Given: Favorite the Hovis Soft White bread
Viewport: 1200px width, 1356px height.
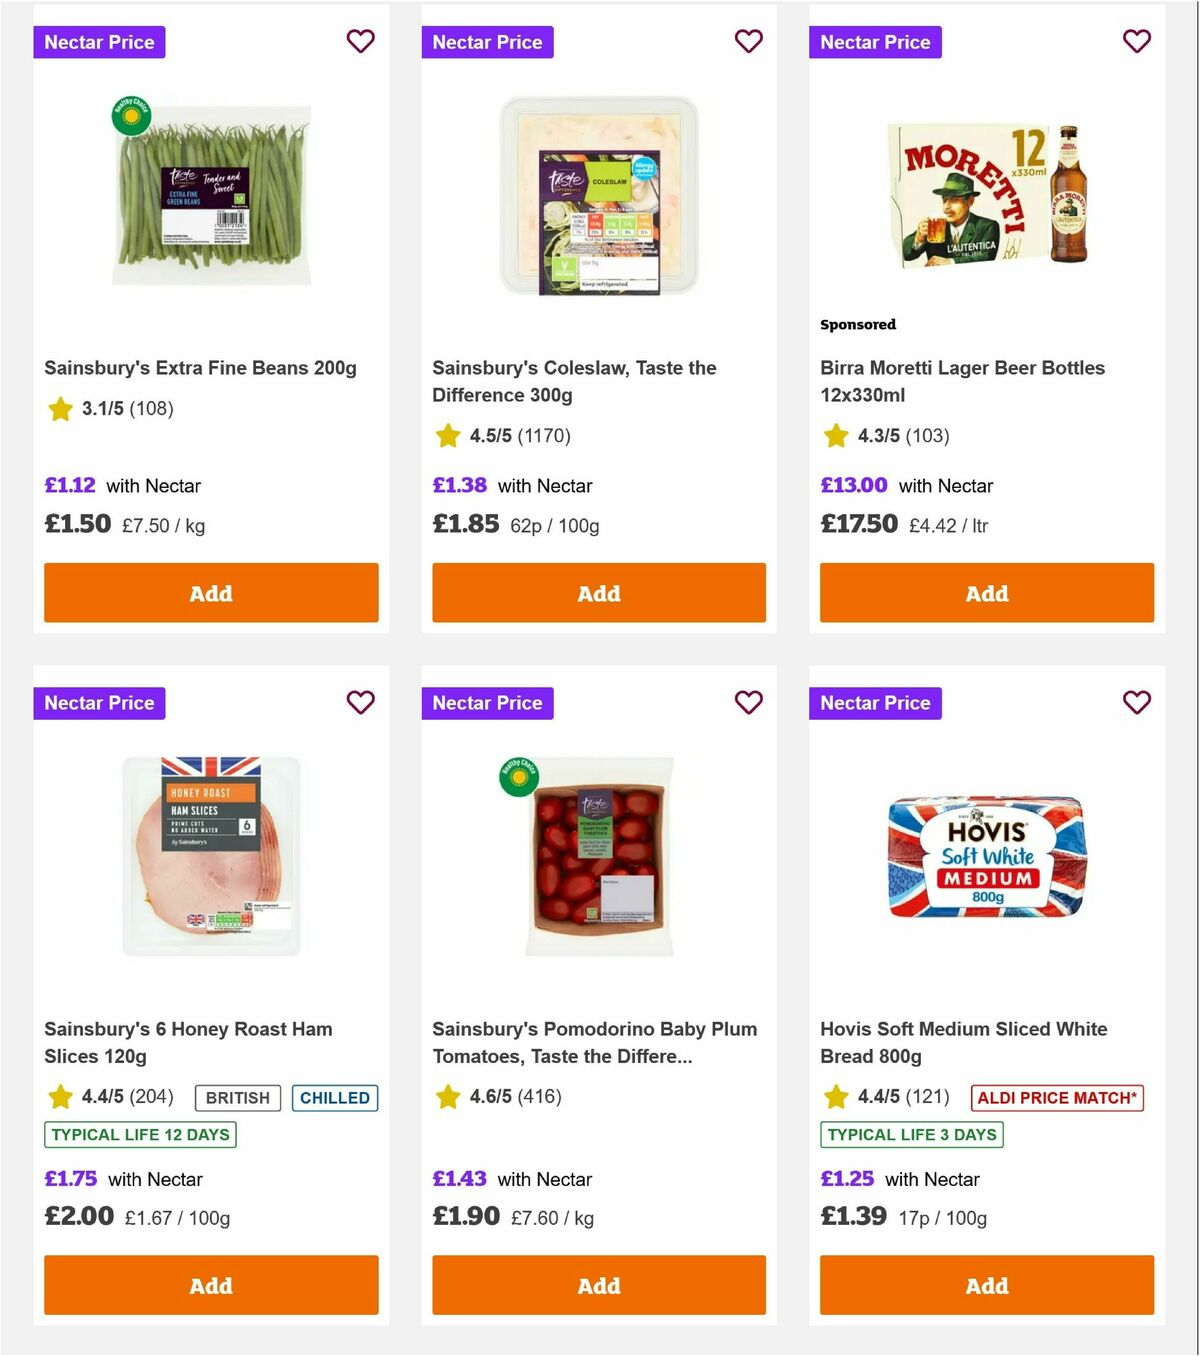Looking at the screenshot, I should tap(1136, 703).
